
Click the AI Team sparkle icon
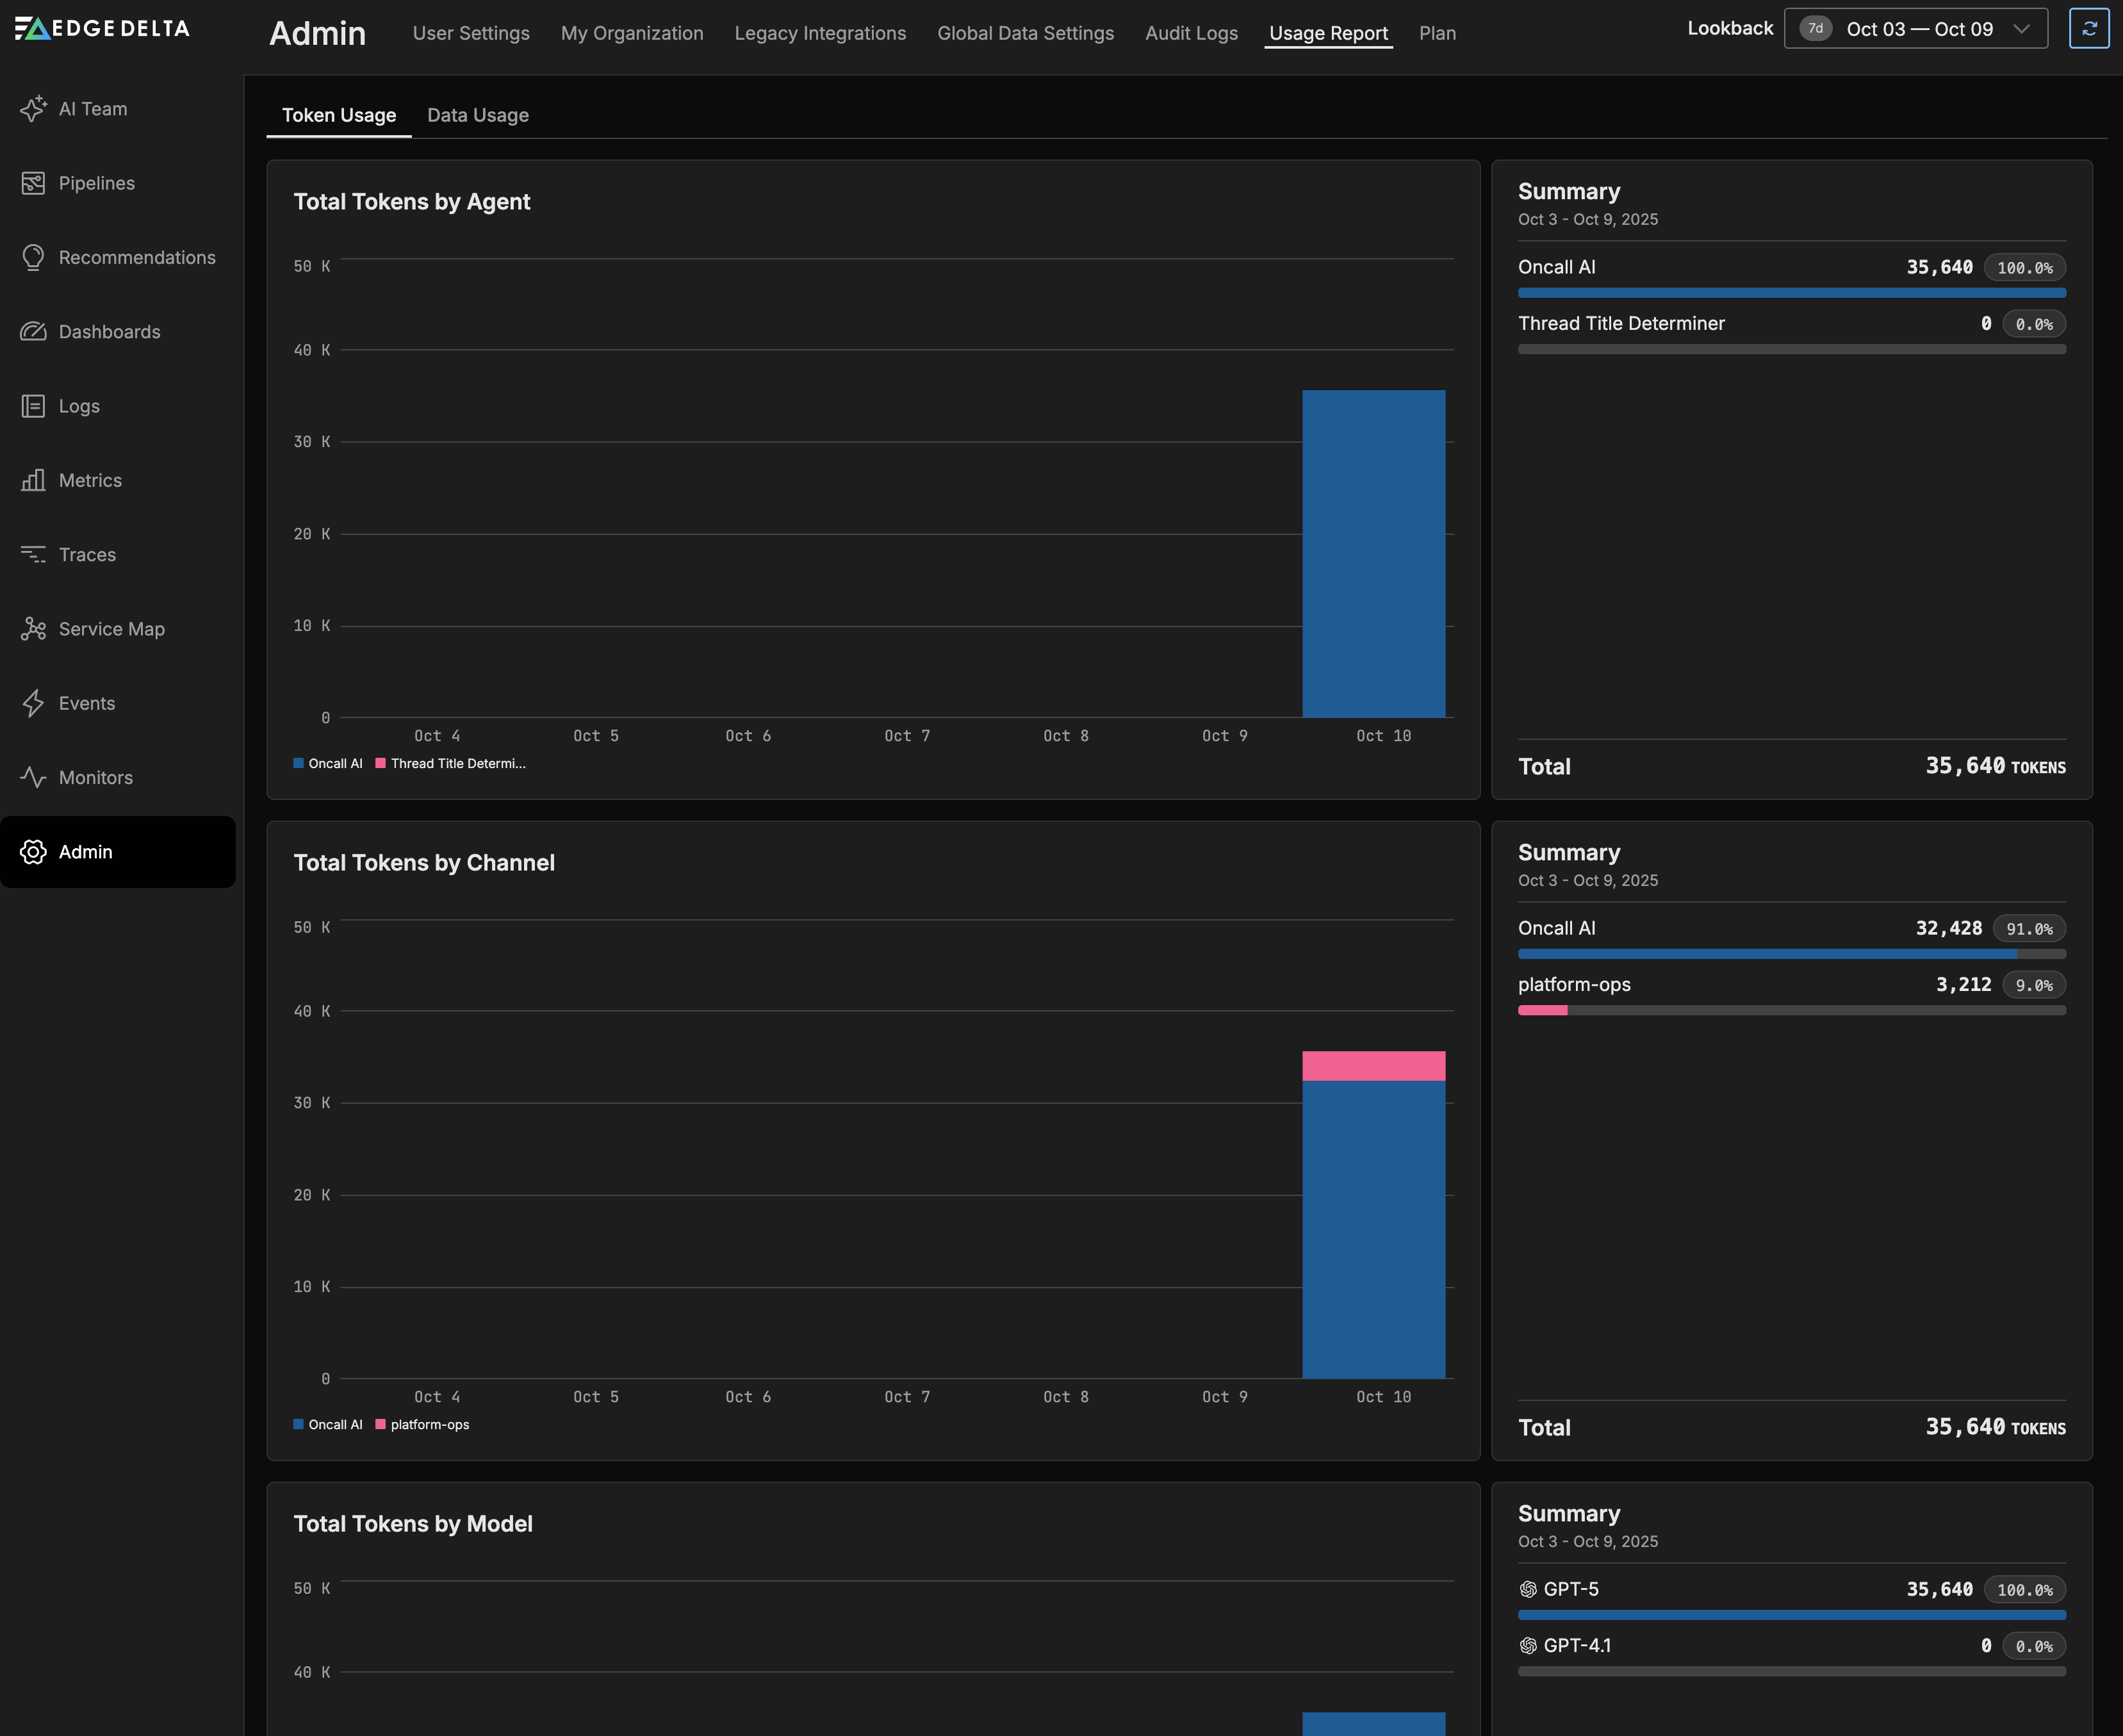coord(33,109)
